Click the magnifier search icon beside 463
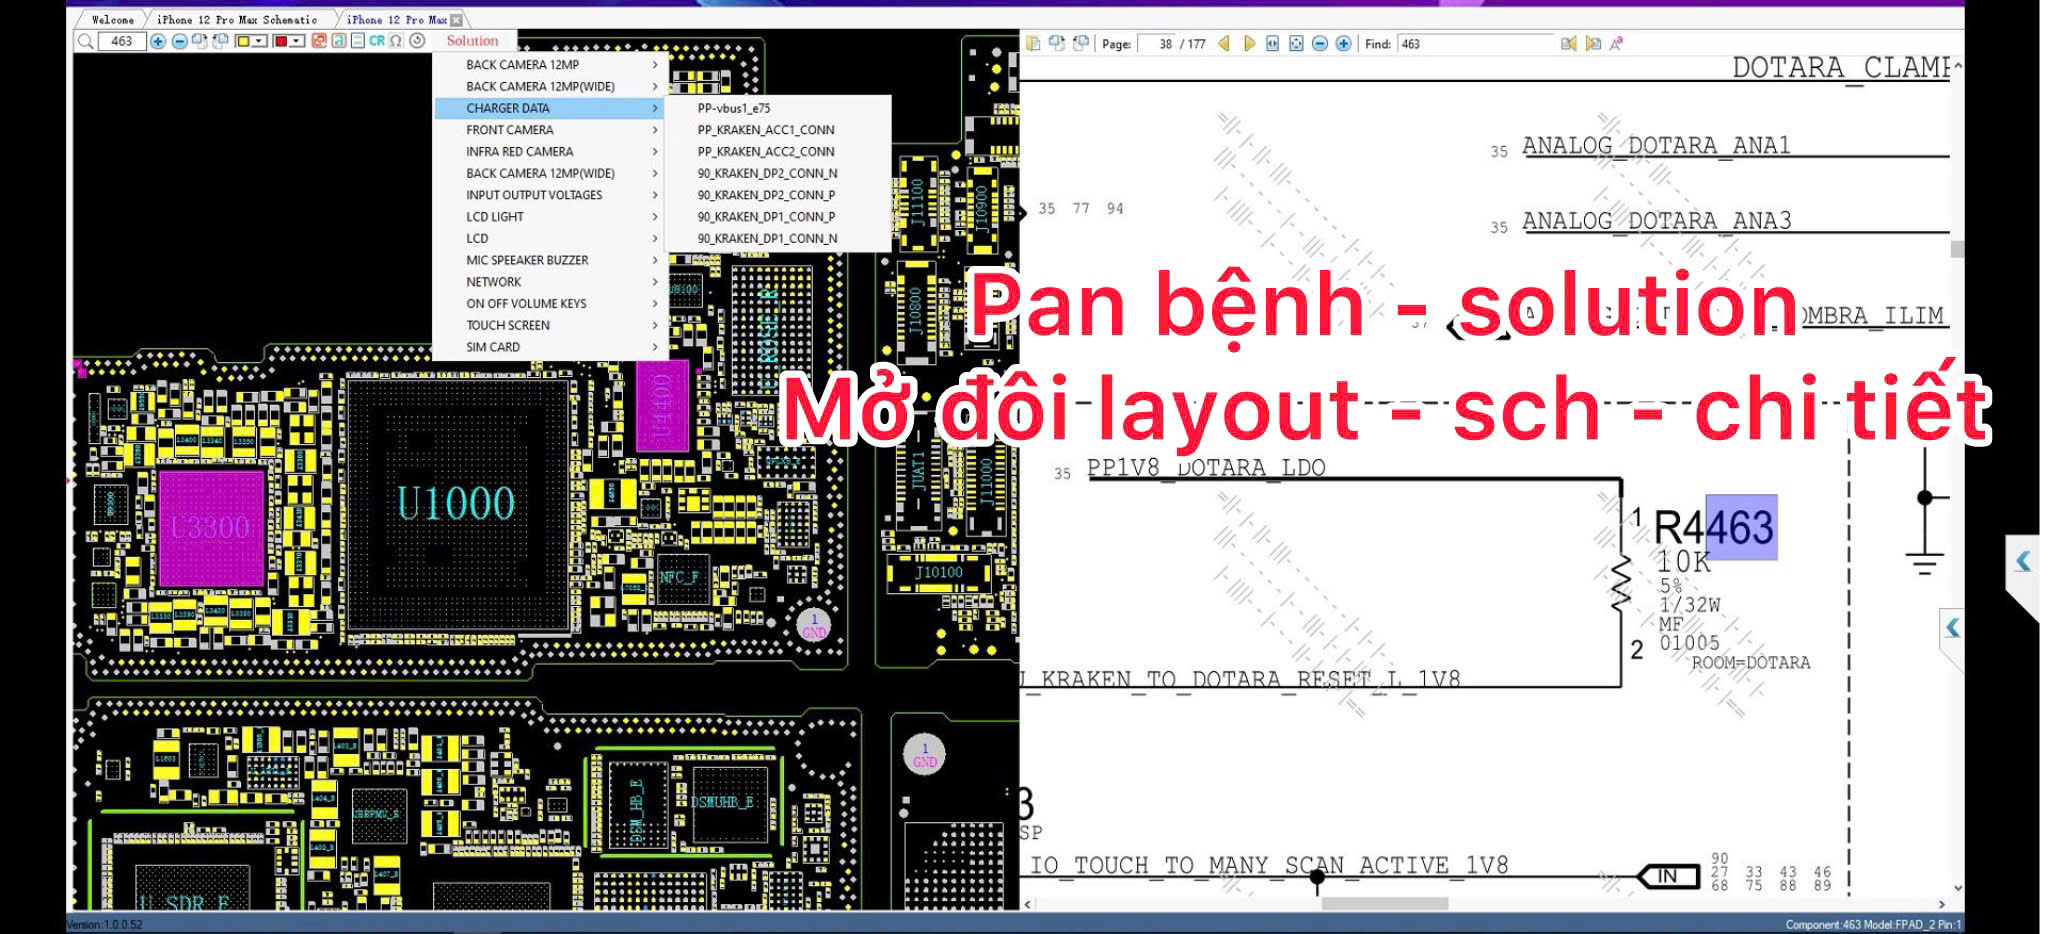The image size is (2048, 934). 86,41
